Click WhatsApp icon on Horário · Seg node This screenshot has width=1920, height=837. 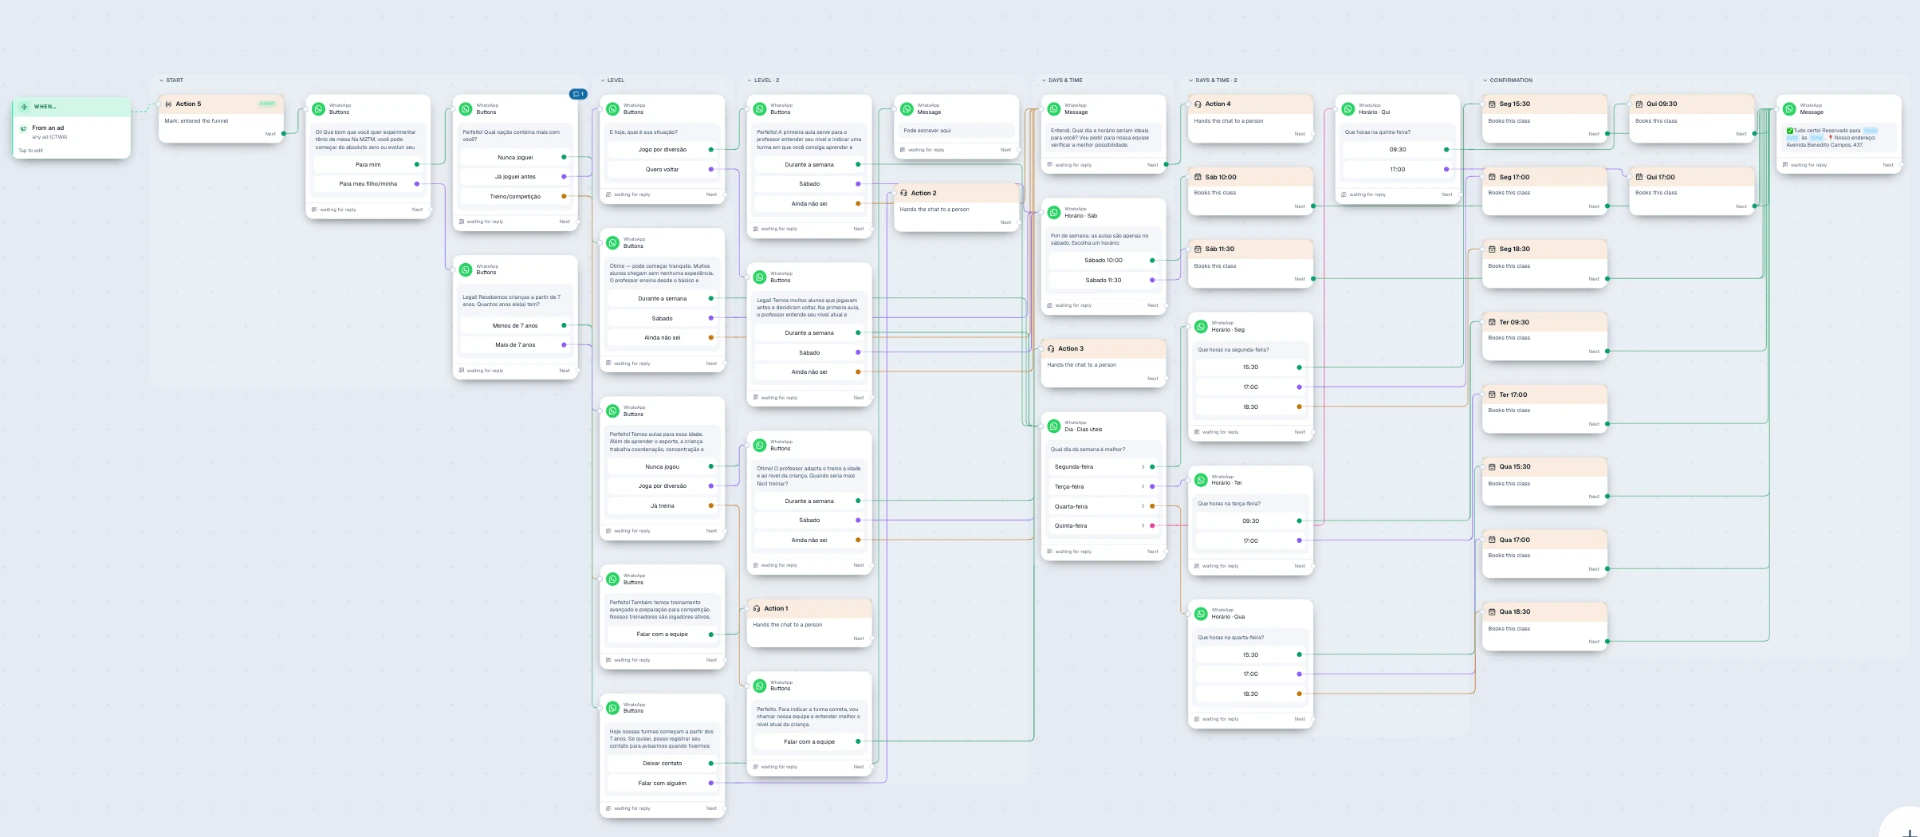[x=1201, y=326]
